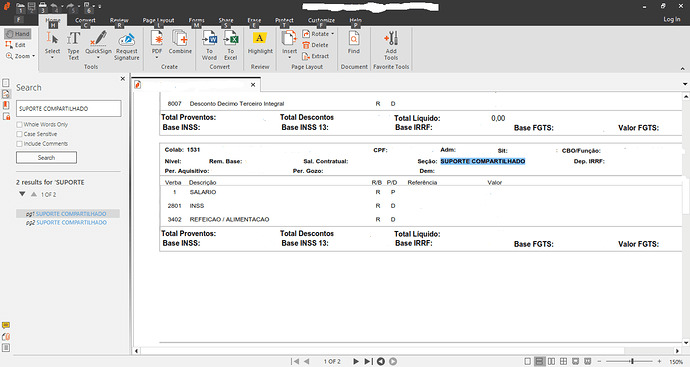
Task: Go to the next page
Action: (356, 361)
